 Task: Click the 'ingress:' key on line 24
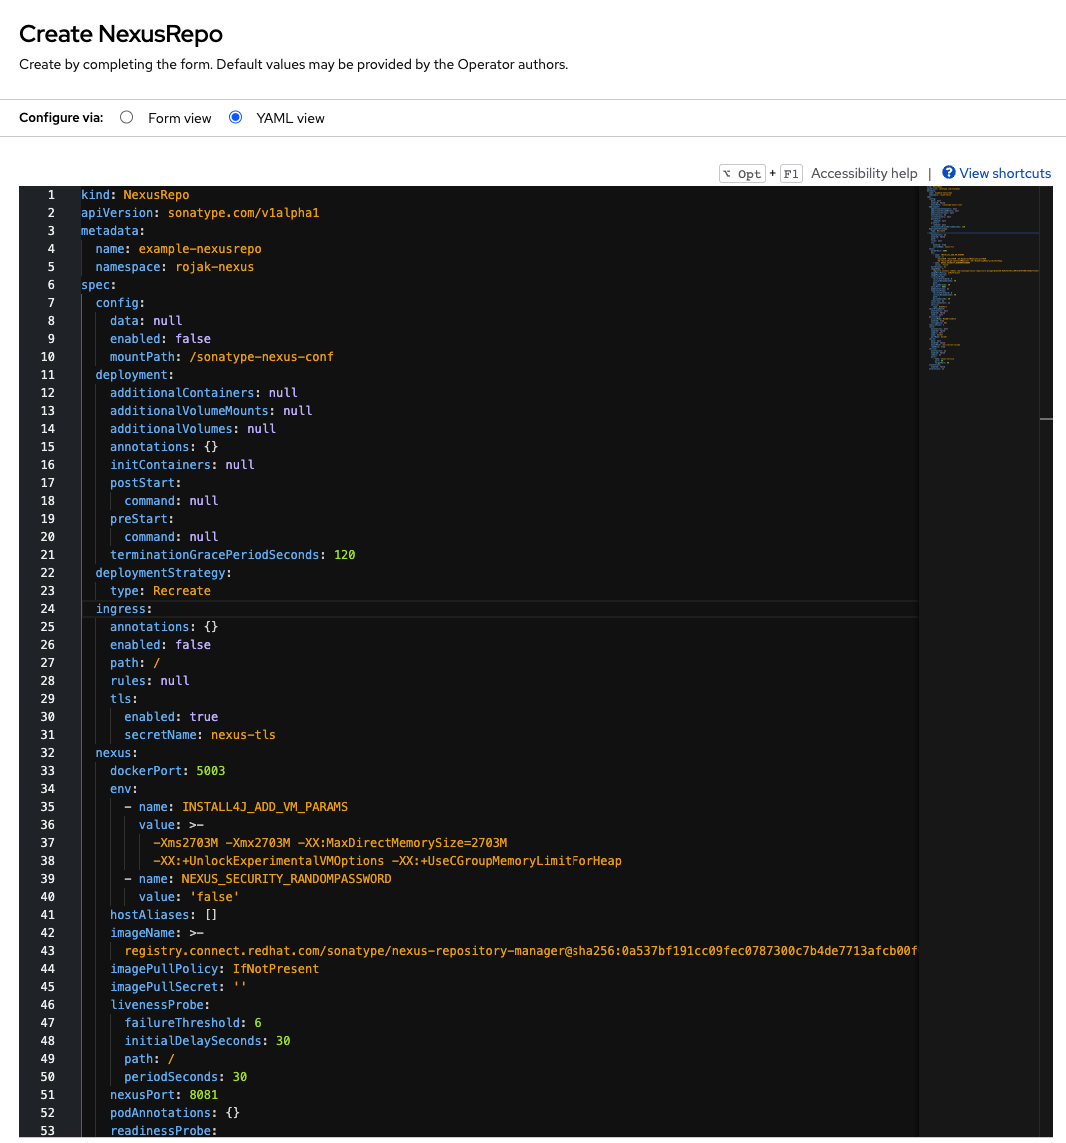(124, 609)
